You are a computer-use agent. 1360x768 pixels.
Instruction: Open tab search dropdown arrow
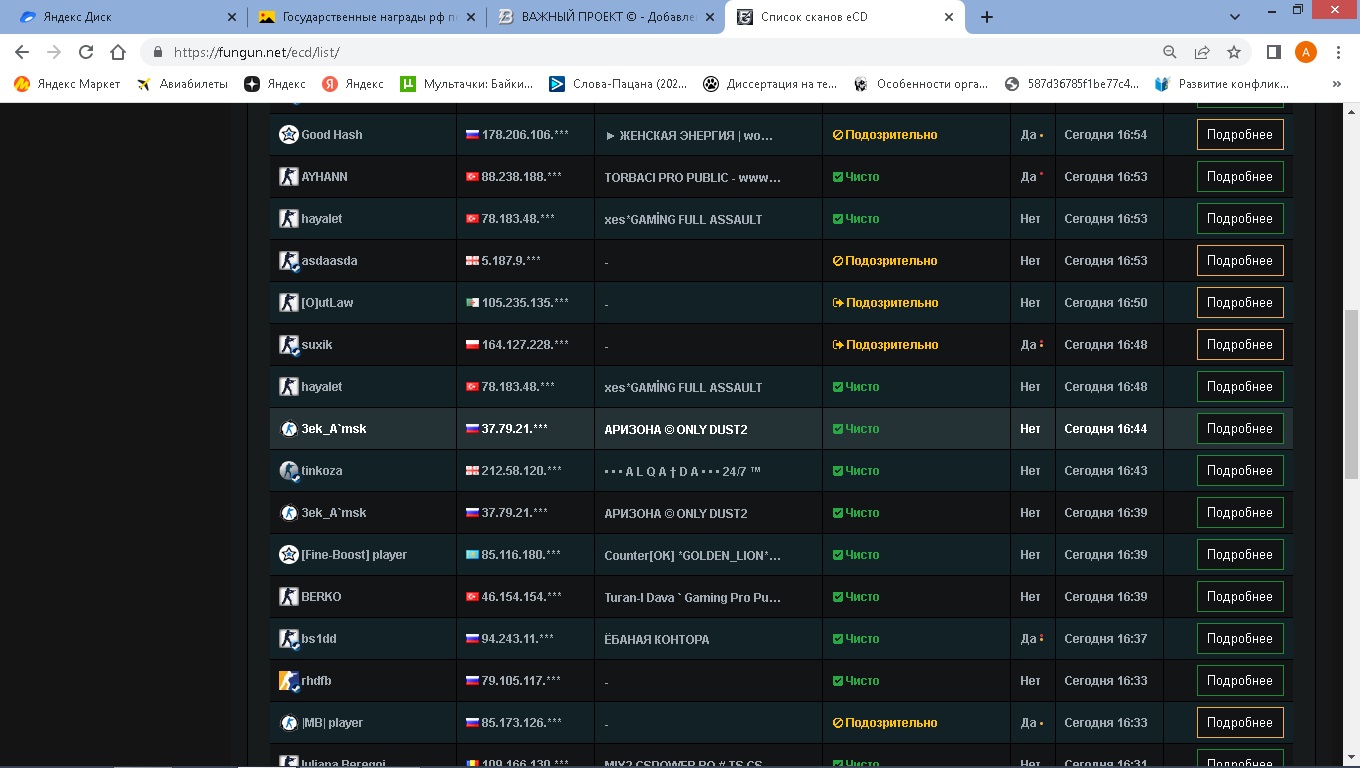tap(1235, 17)
